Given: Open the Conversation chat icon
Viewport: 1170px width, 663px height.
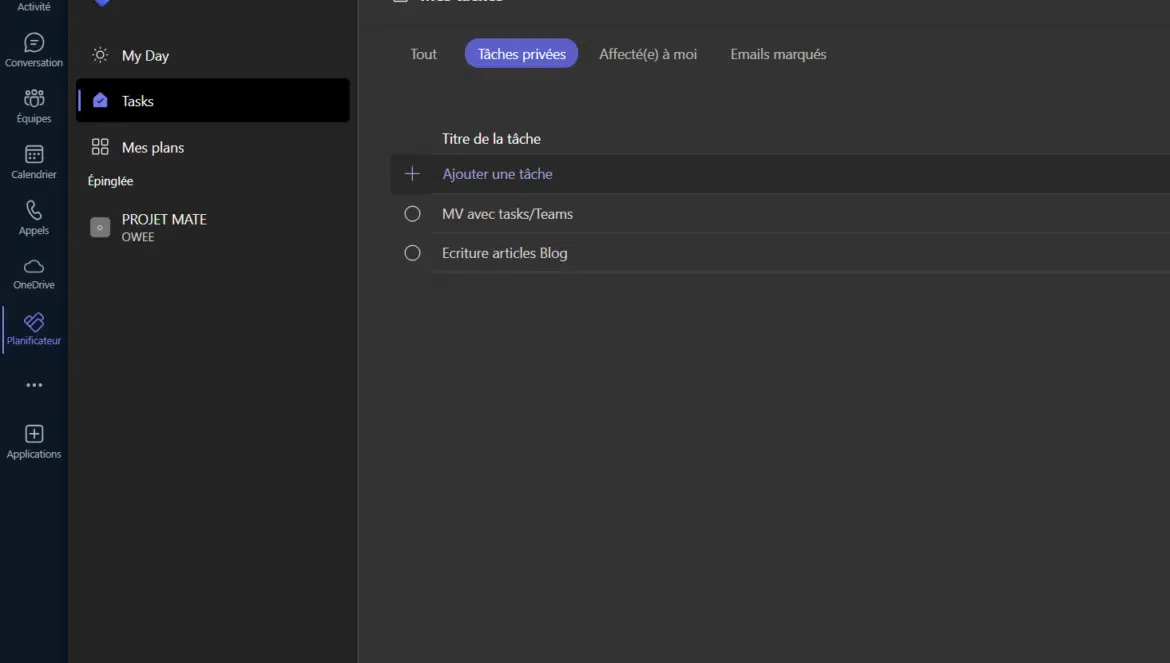Looking at the screenshot, I should [34, 43].
